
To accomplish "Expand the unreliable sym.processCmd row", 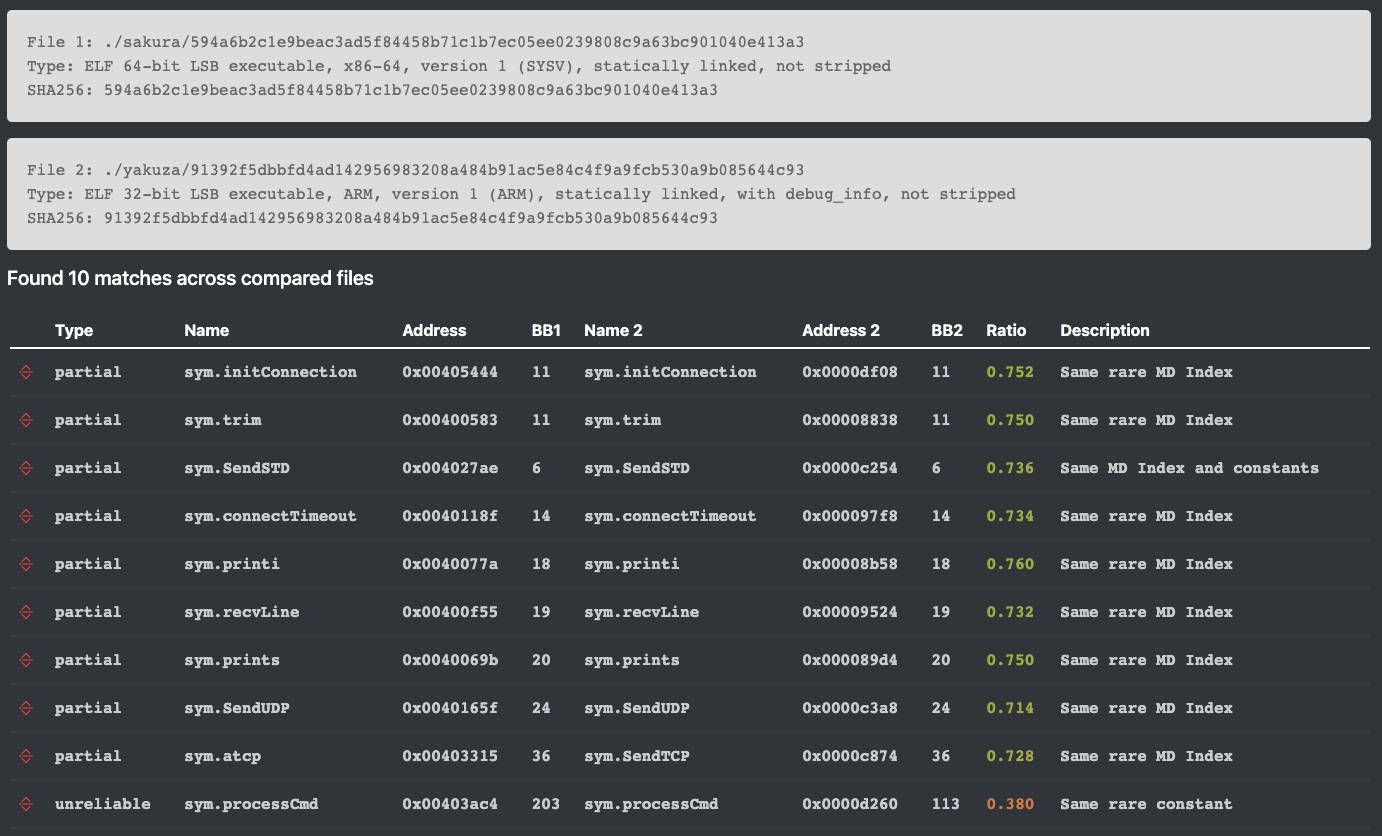I will (26, 804).
